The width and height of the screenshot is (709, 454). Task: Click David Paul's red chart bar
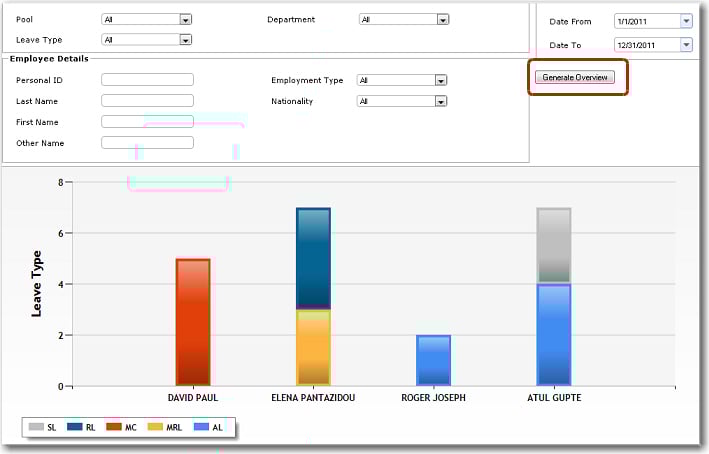coord(193,321)
